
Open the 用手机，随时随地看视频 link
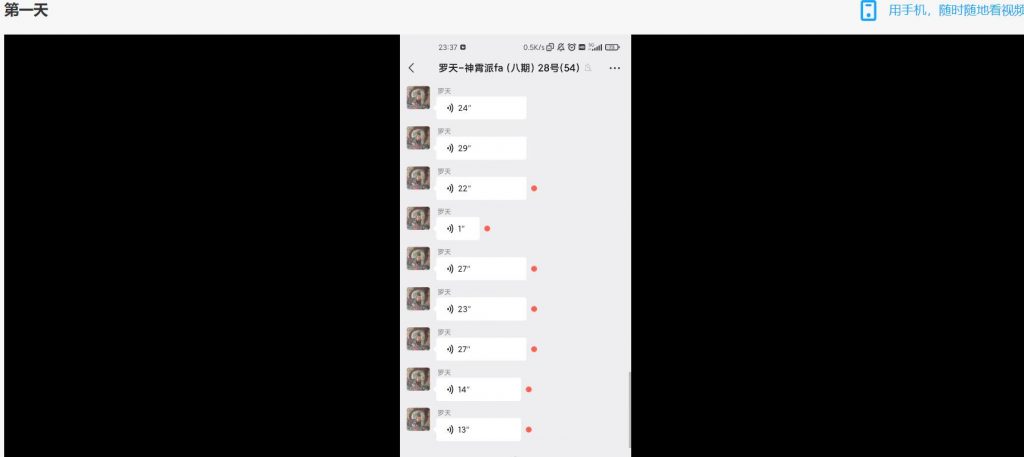click(x=956, y=10)
